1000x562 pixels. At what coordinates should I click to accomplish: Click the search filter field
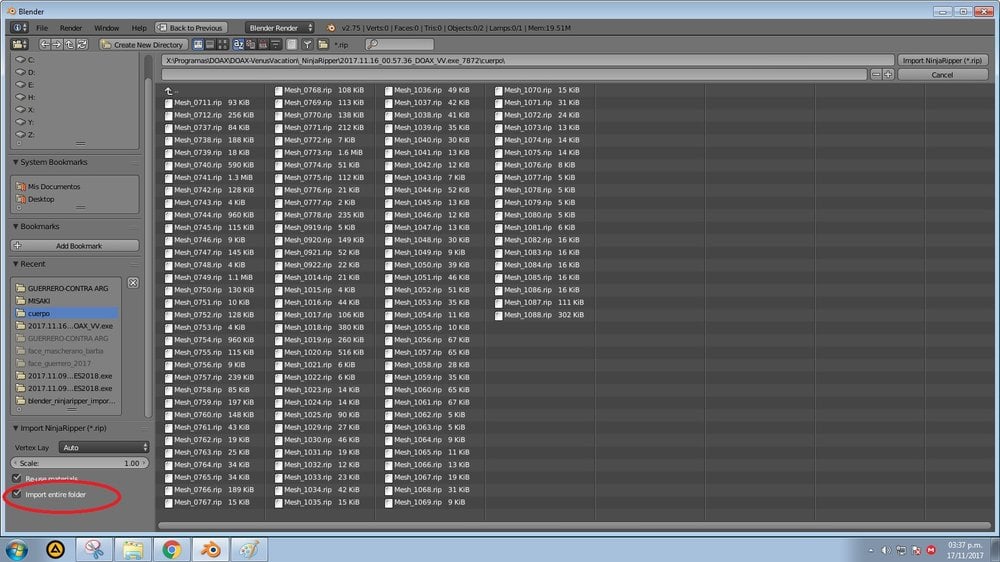(x=400, y=45)
